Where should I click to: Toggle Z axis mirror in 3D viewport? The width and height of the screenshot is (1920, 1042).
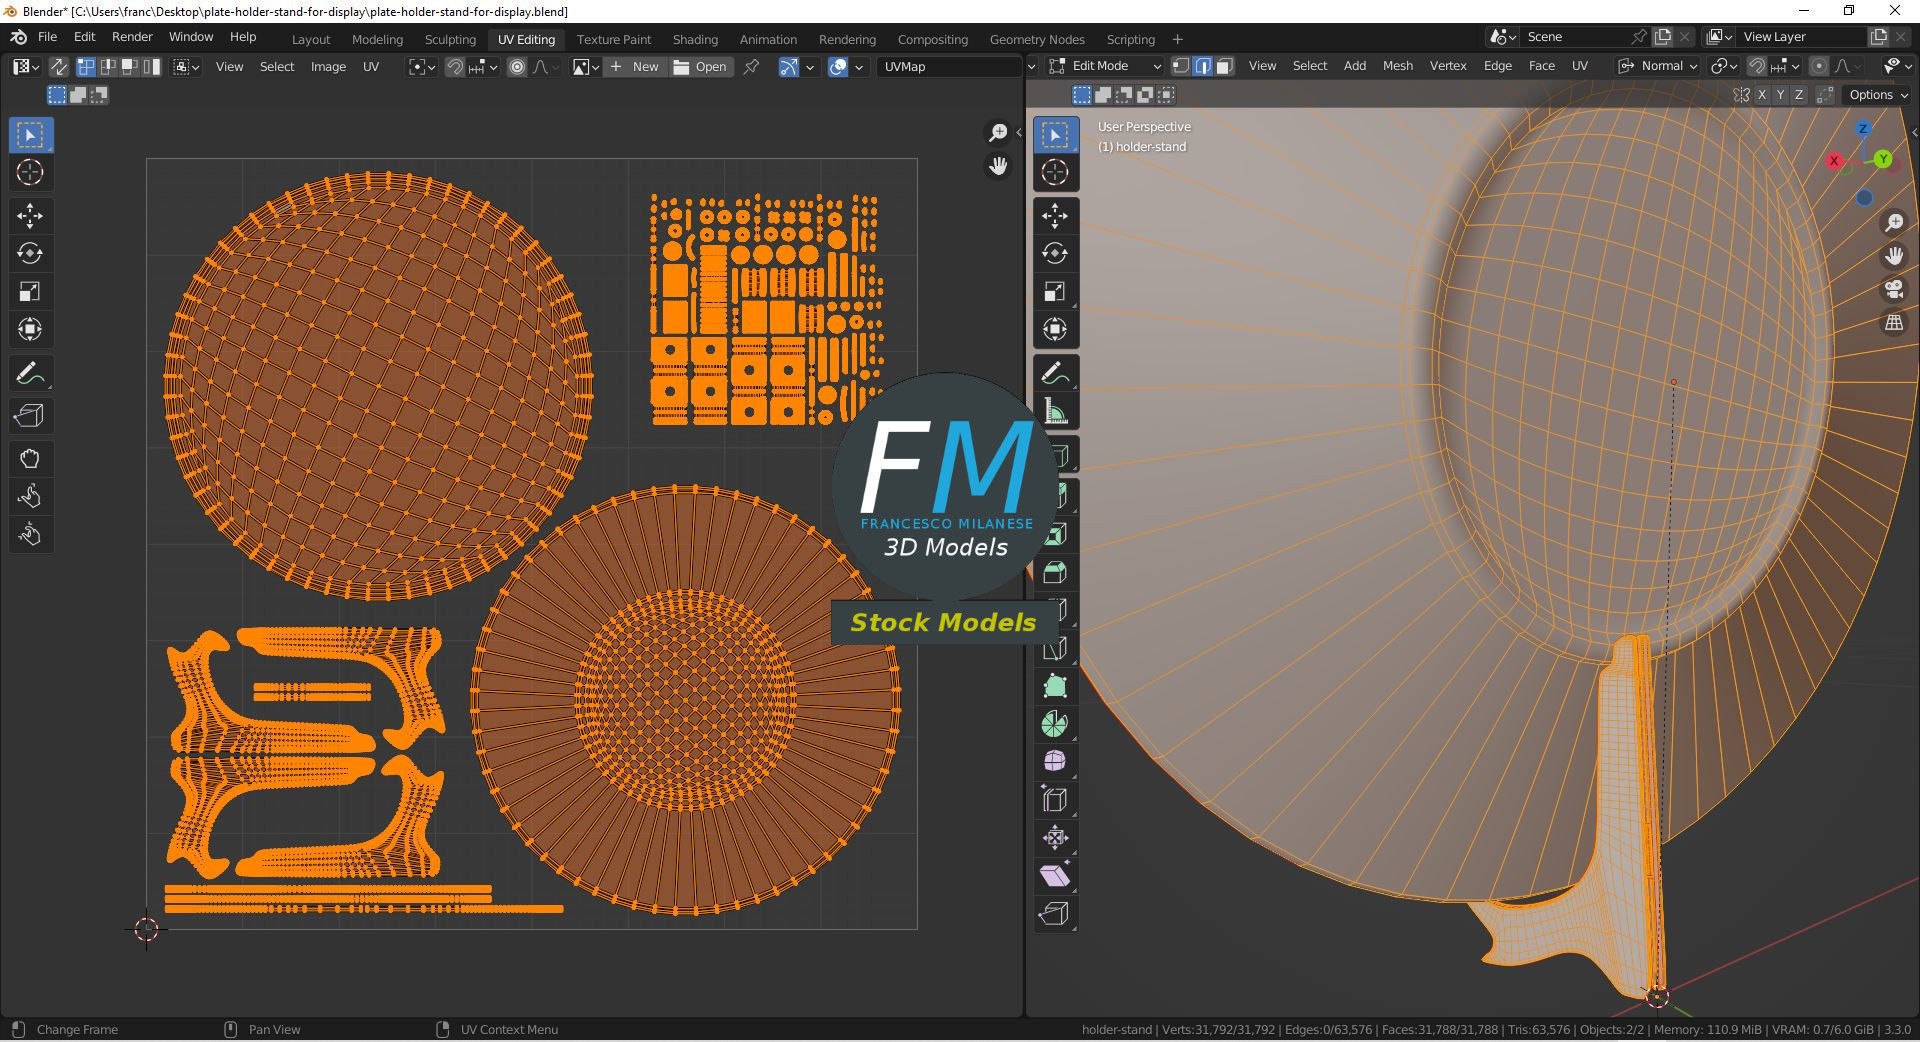pyautogui.click(x=1799, y=95)
